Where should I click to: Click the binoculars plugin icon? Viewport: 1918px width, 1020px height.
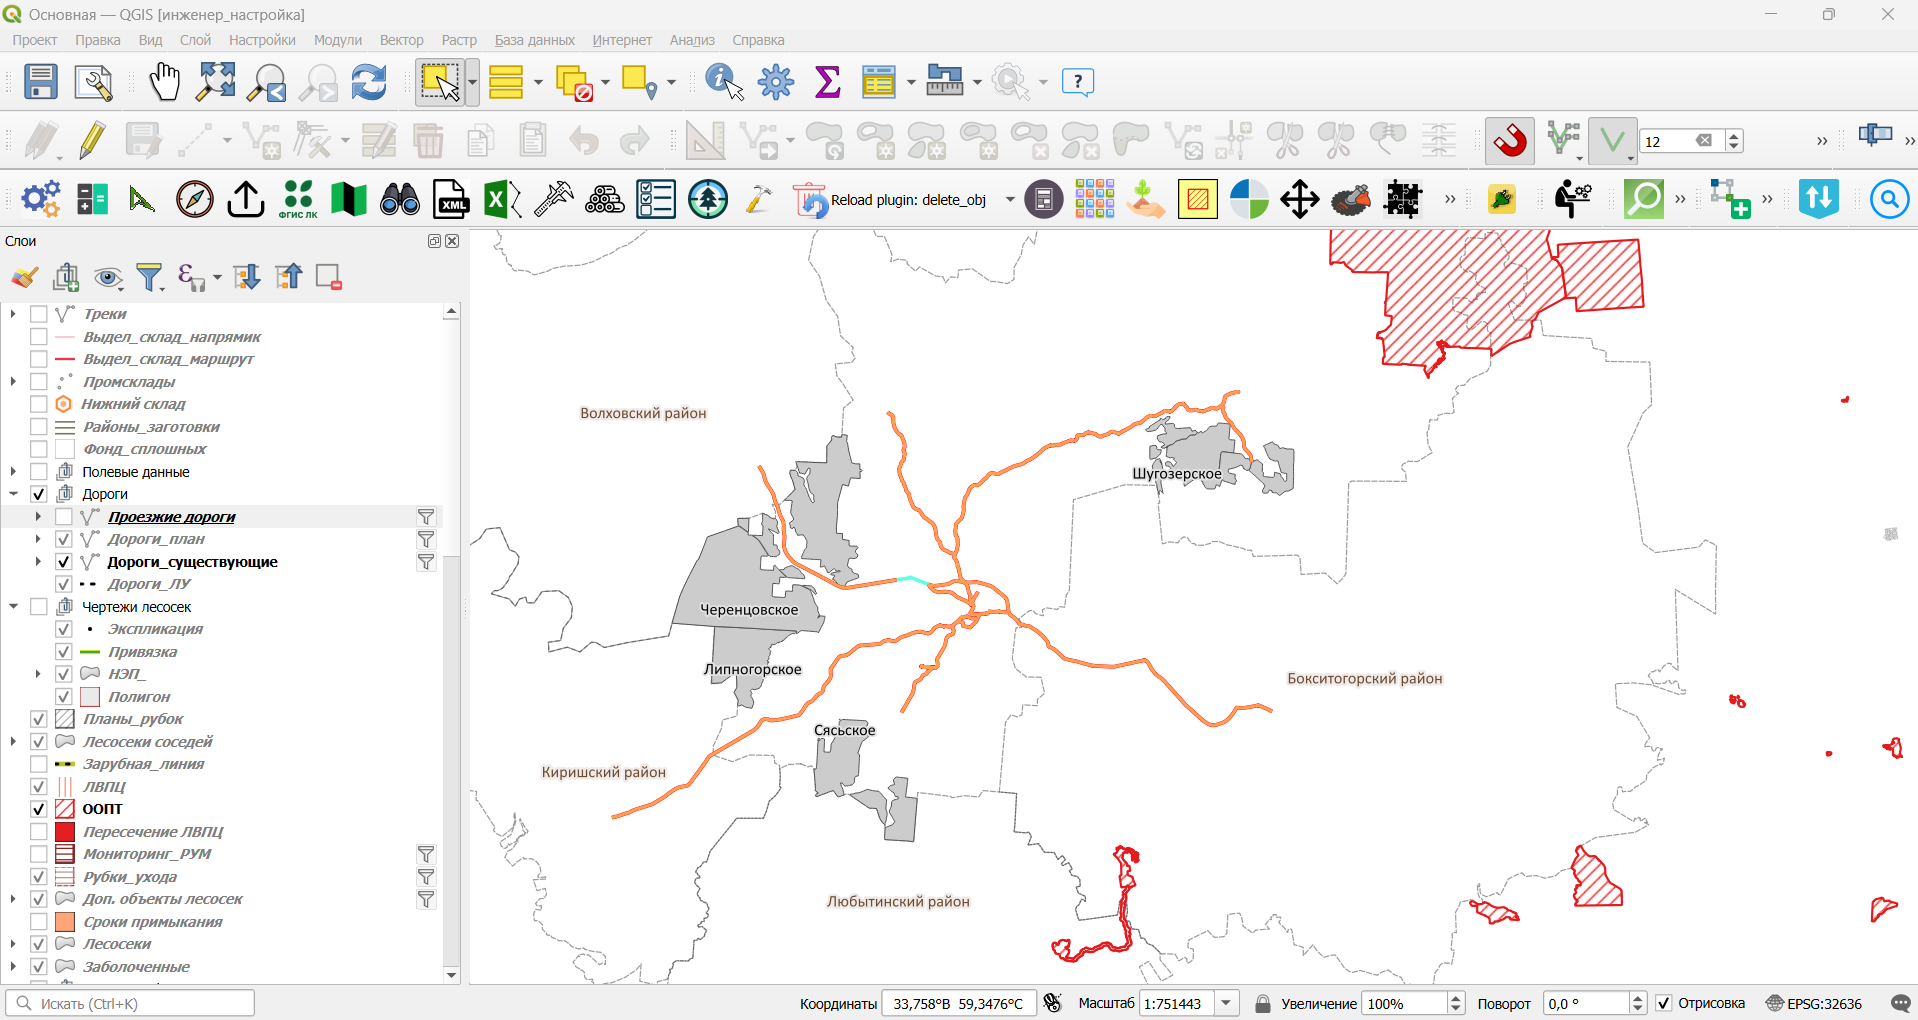click(400, 199)
